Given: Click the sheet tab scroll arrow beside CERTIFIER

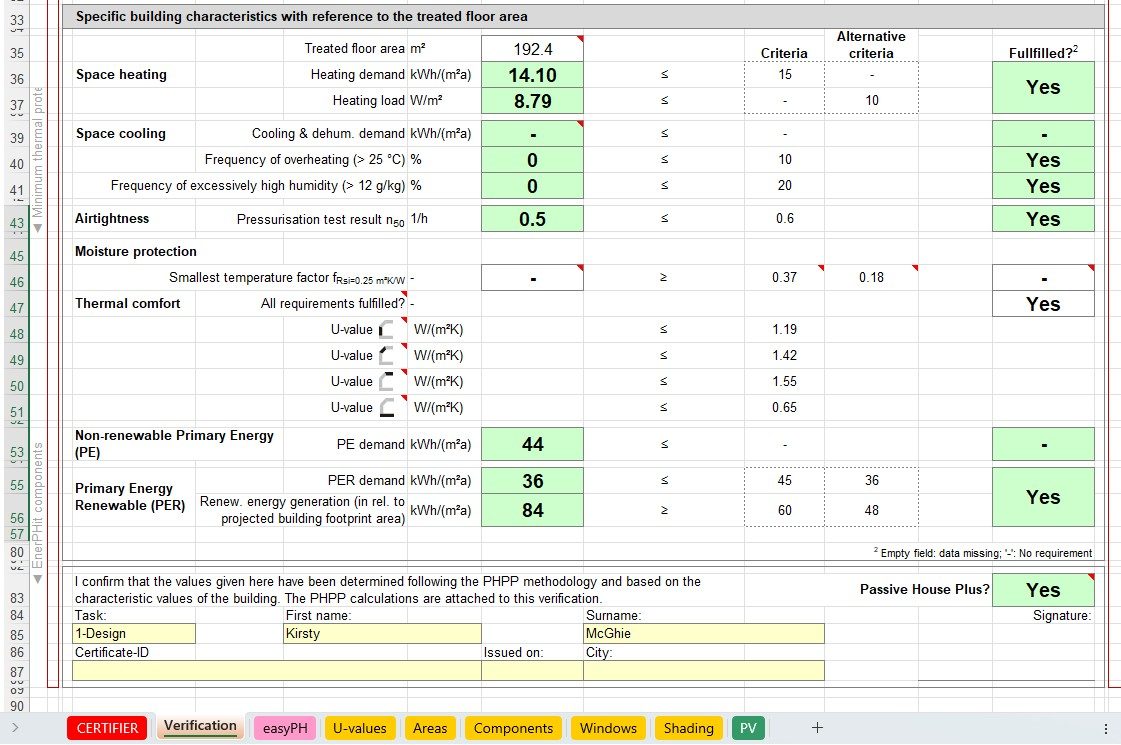Looking at the screenshot, I should tap(15, 728).
